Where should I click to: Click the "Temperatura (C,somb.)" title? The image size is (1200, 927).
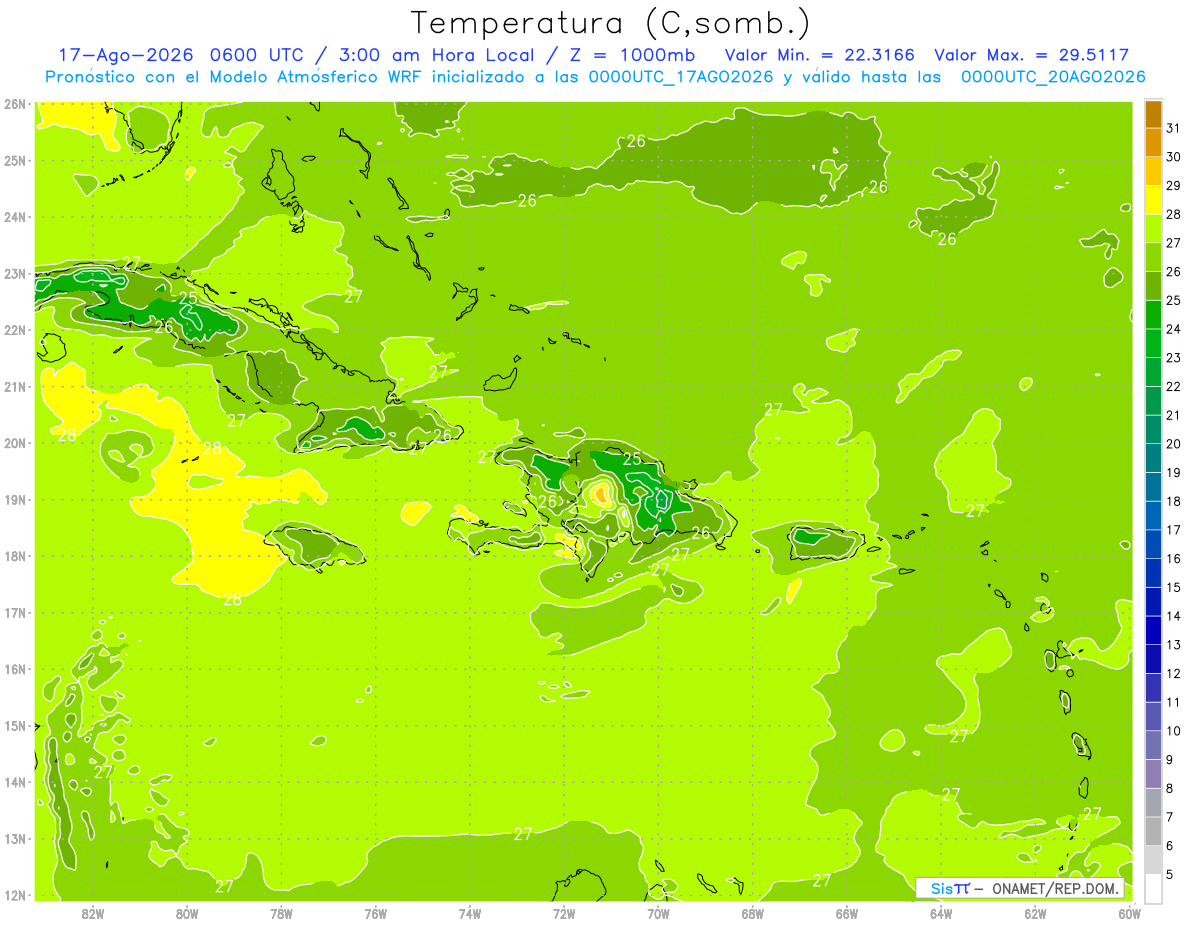click(610, 23)
